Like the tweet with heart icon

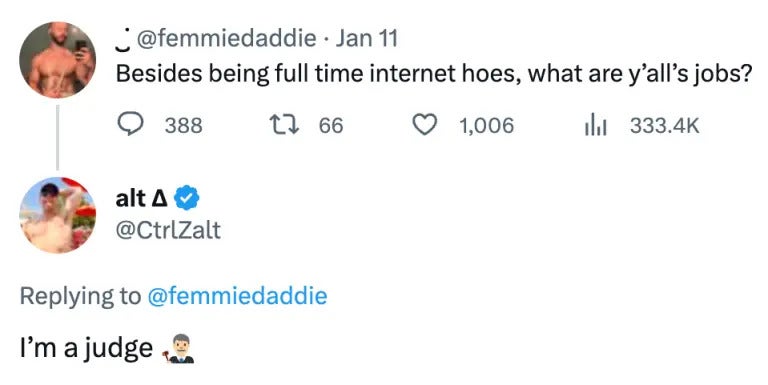tap(424, 125)
